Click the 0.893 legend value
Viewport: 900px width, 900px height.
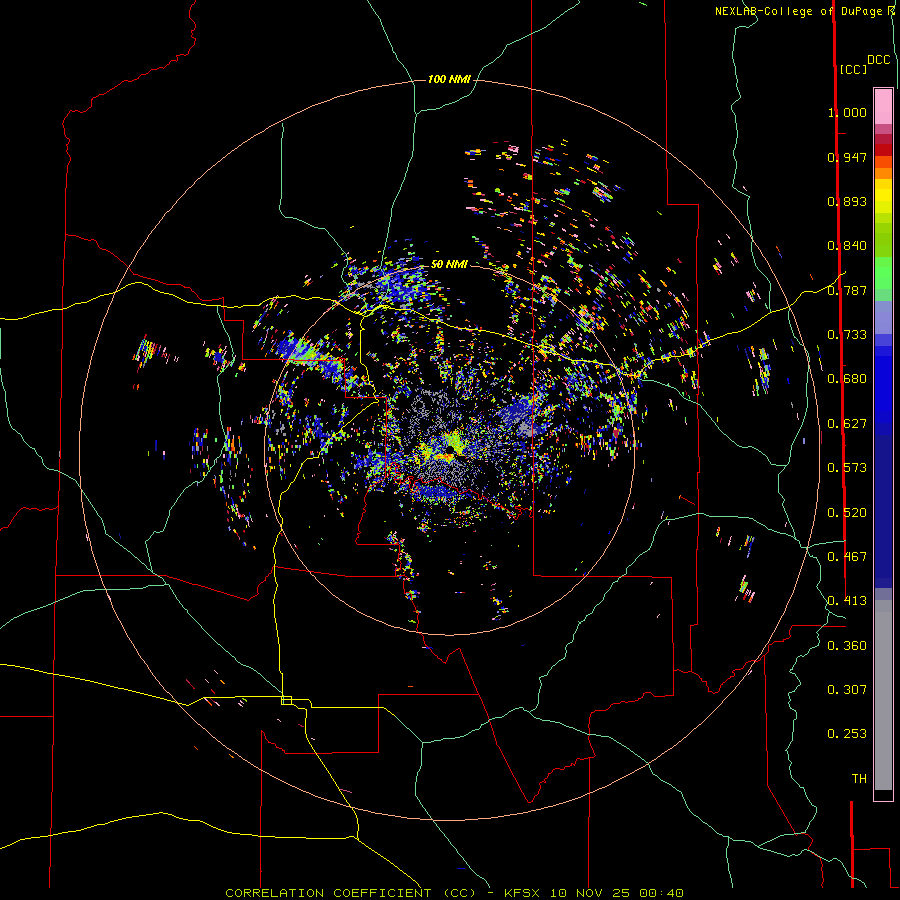pyautogui.click(x=847, y=201)
